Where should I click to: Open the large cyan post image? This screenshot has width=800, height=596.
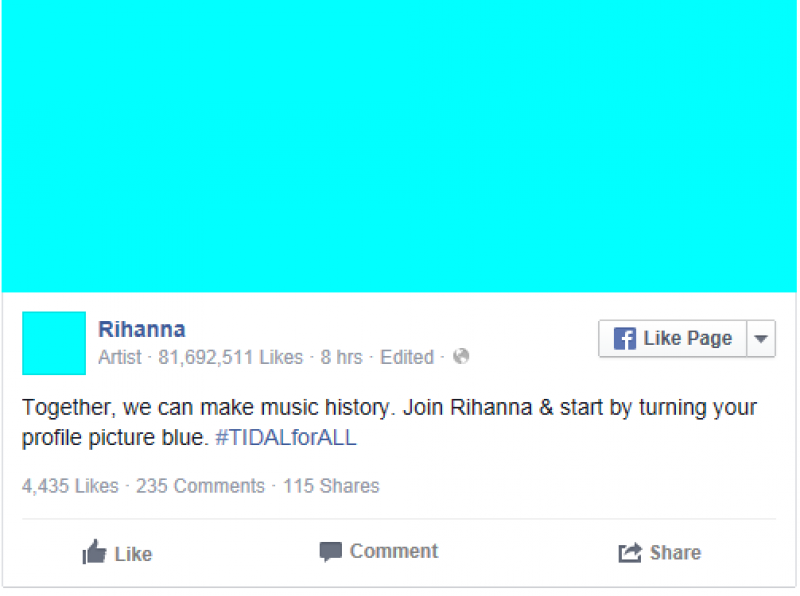coord(400,146)
